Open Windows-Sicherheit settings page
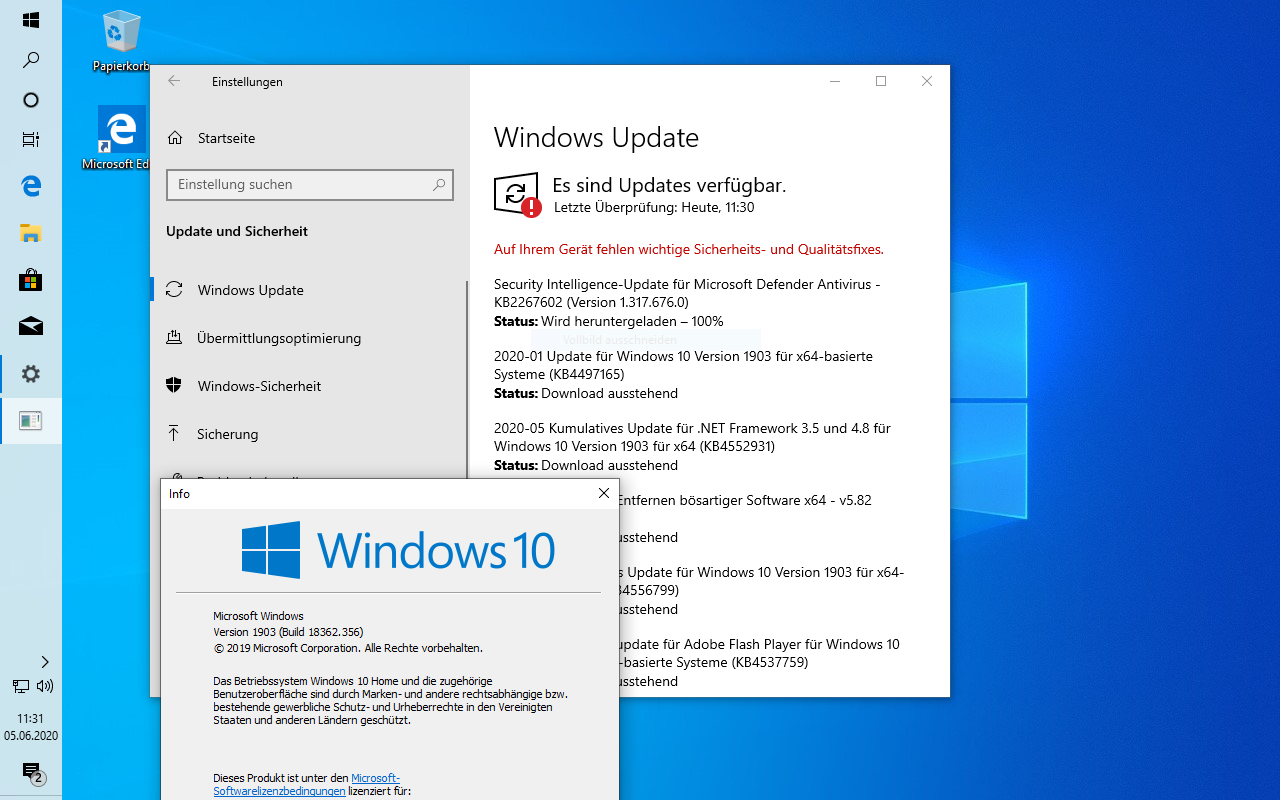Screen dimensions: 1280x800 (x=308, y=386)
